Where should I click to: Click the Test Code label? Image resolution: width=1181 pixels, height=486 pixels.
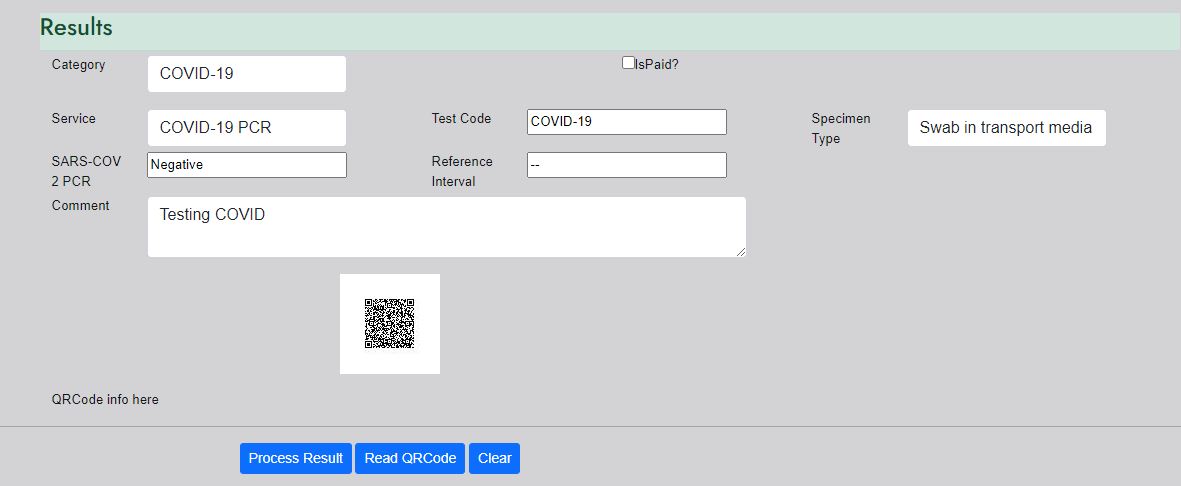461,118
